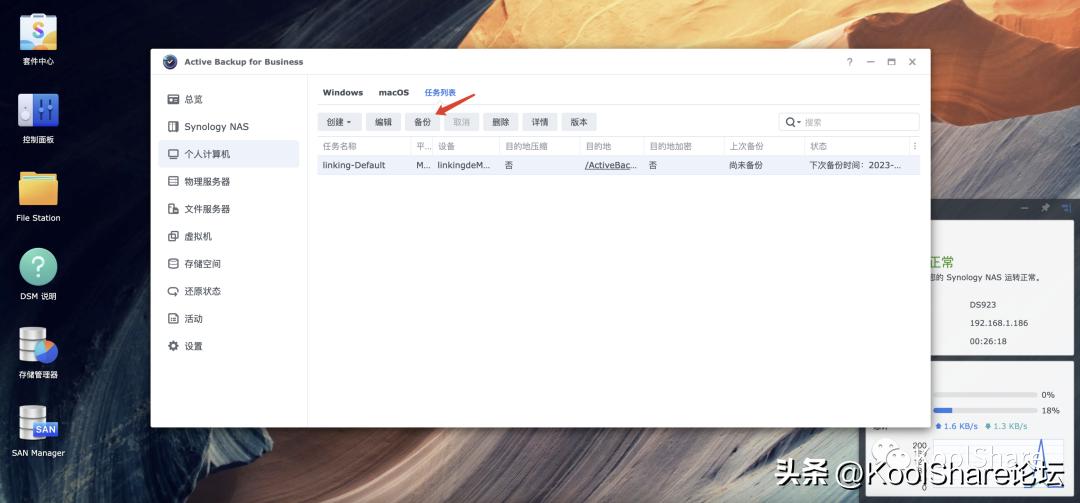Open the 创建 create dropdown

(x=339, y=122)
